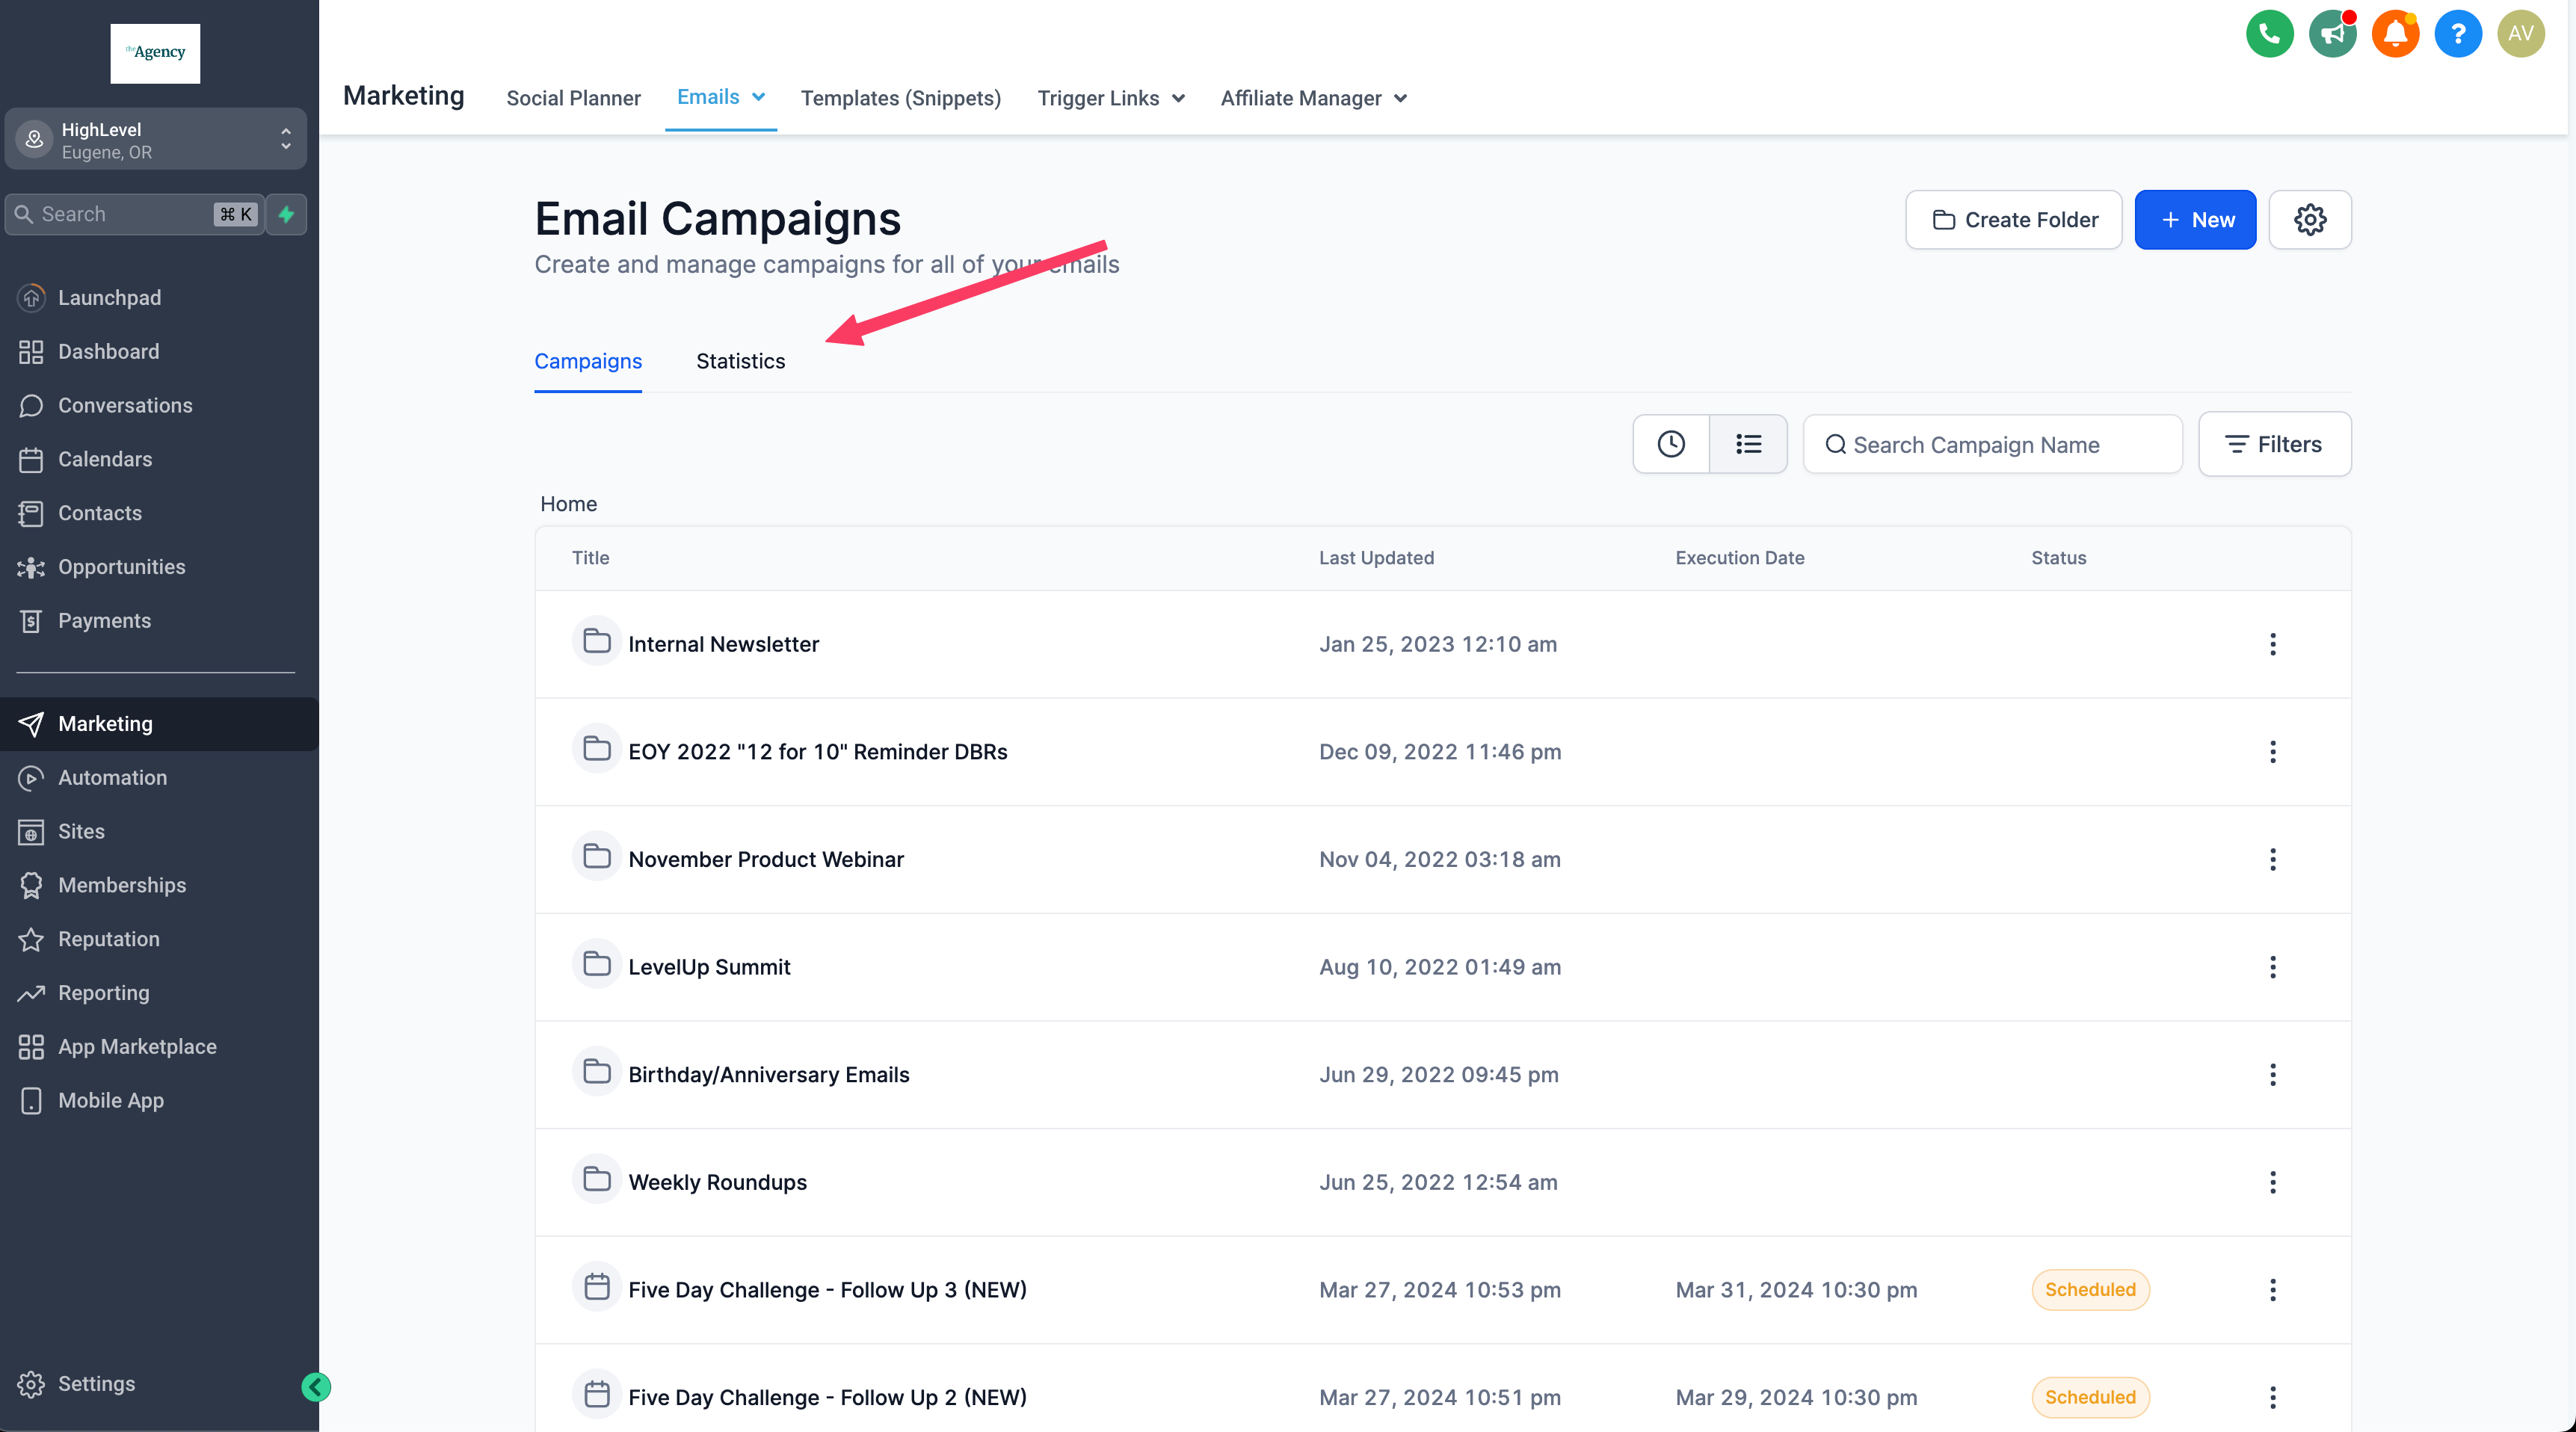Open the megaphone announcements icon

(x=2332, y=34)
